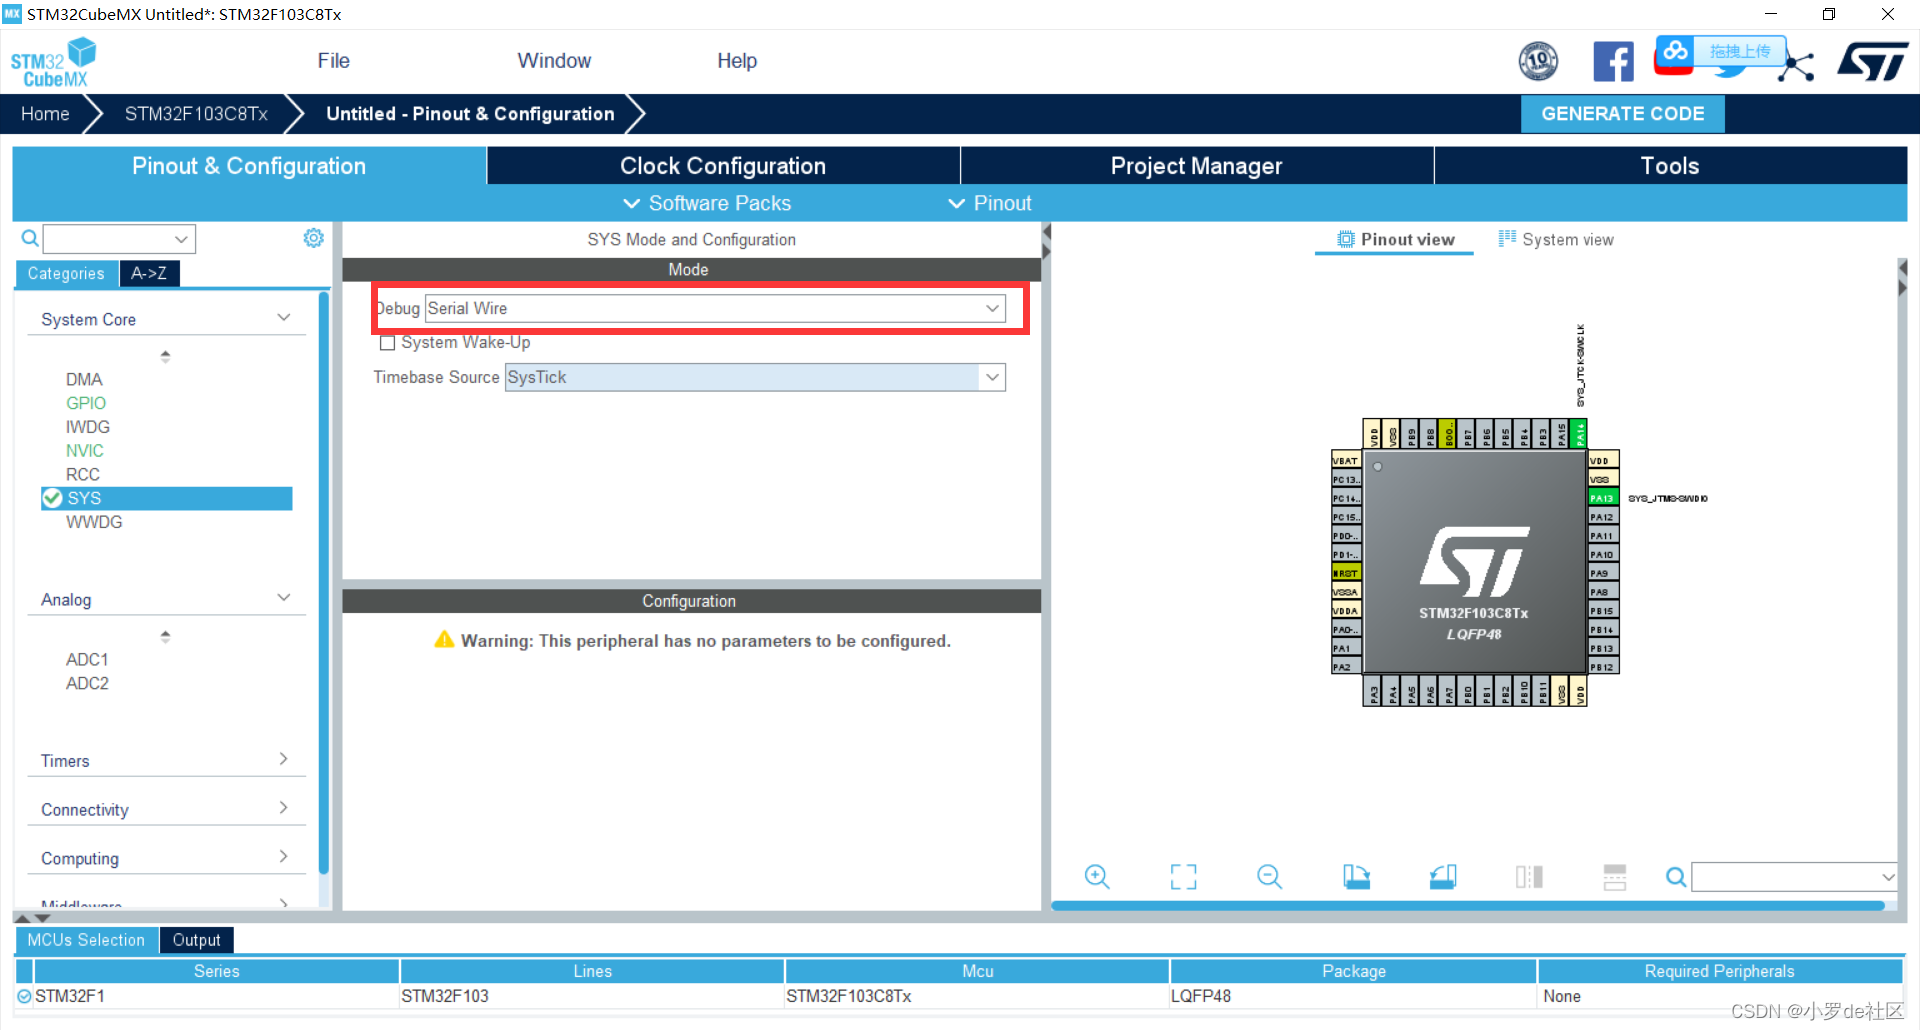Open the settings gear in the categories panel
The image size is (1920, 1030).
tap(313, 238)
